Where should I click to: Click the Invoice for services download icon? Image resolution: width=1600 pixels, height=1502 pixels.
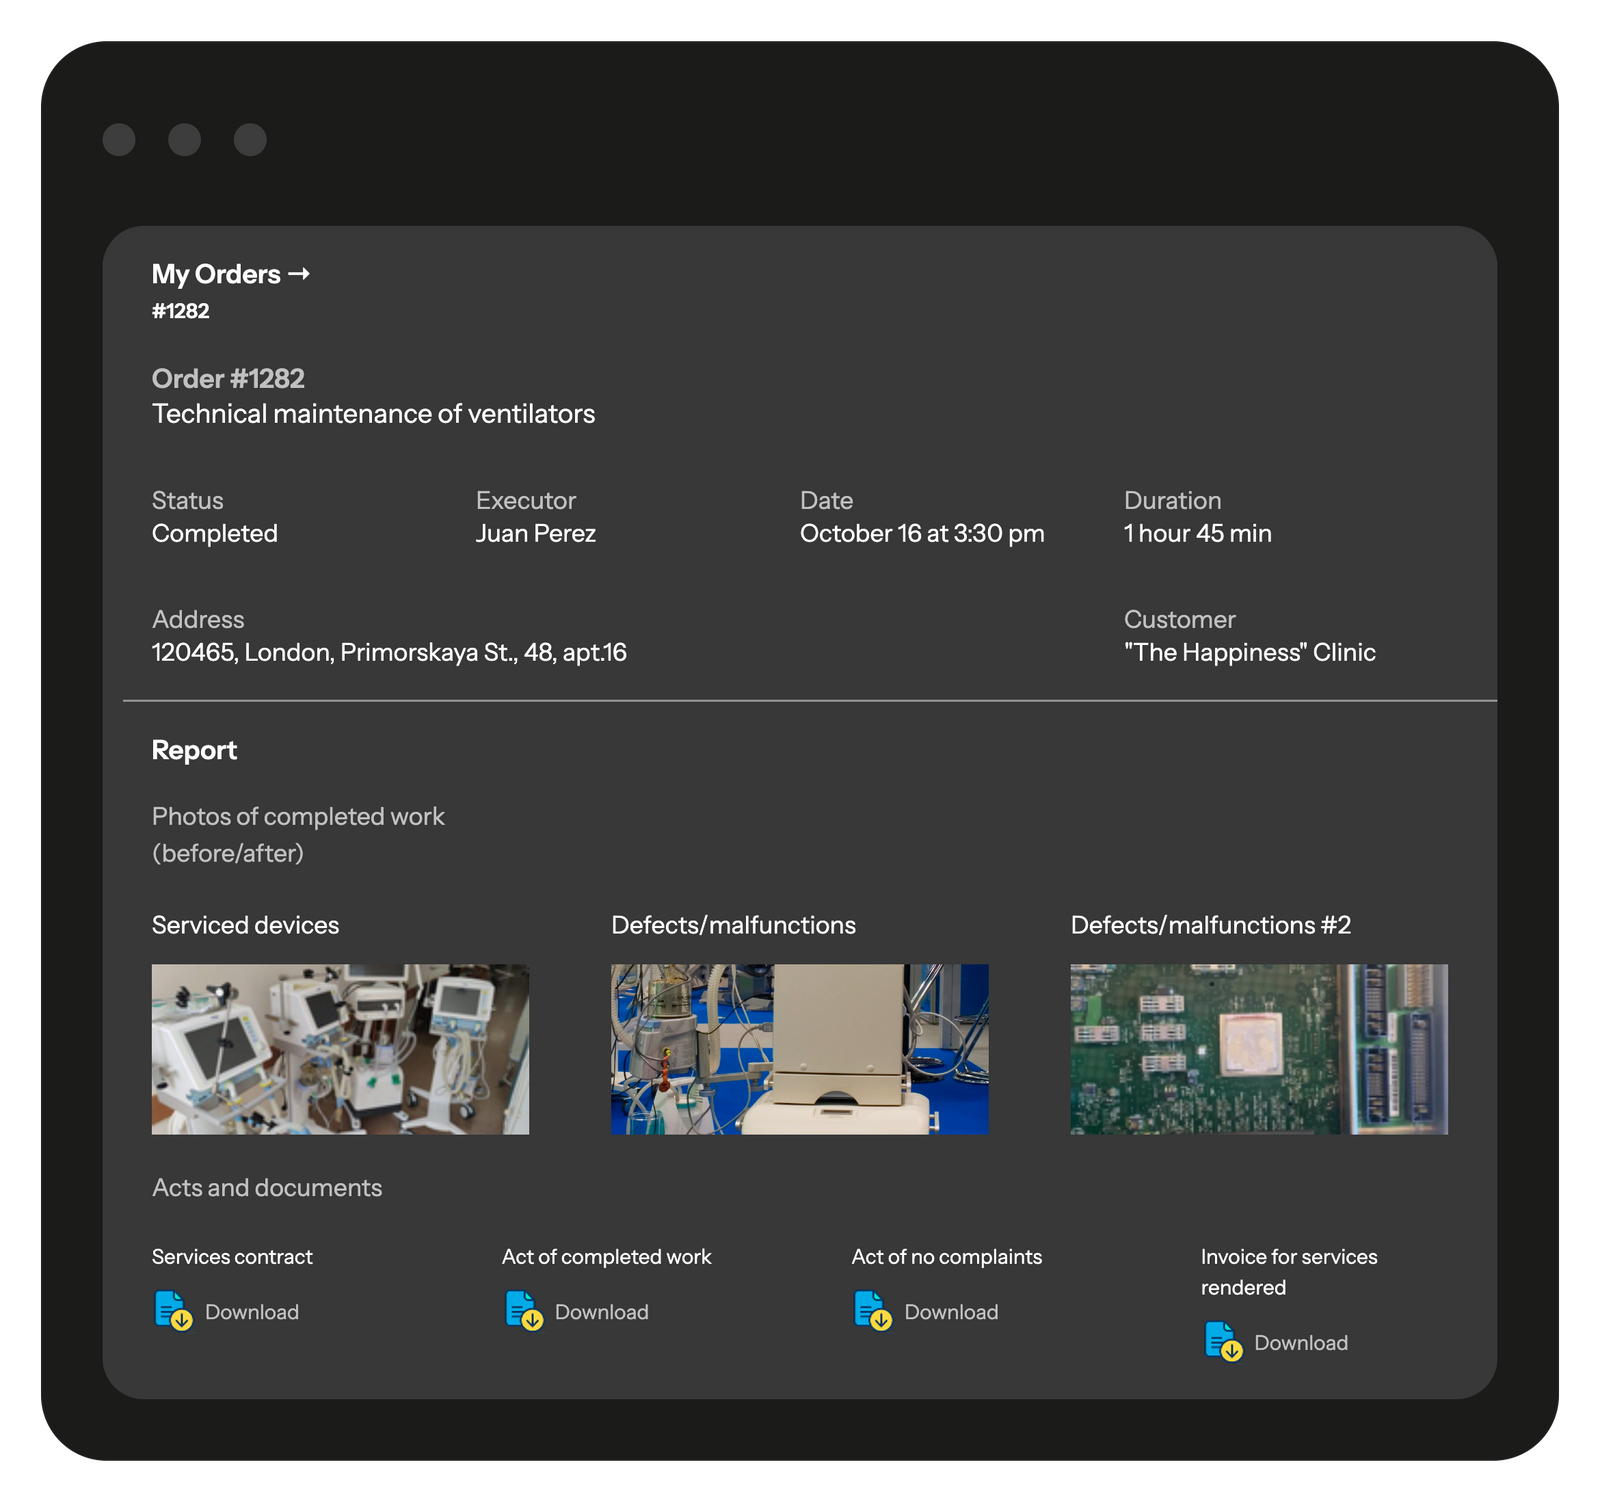pyautogui.click(x=1223, y=1341)
